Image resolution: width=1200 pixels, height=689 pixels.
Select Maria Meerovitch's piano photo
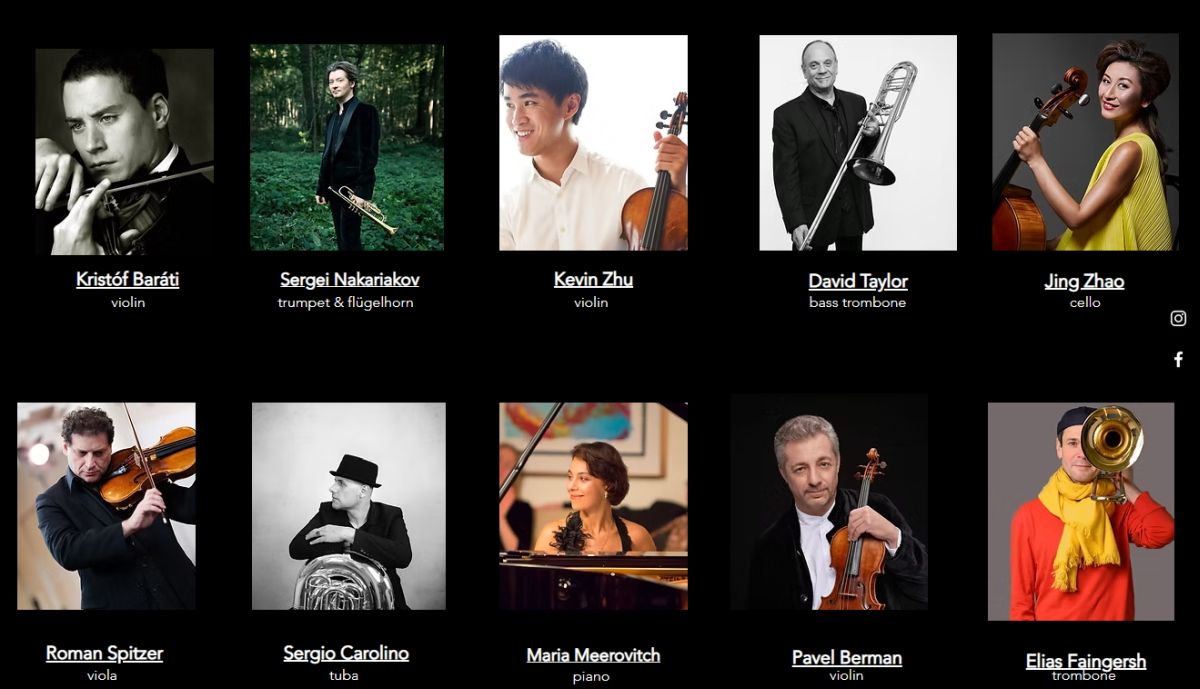(593, 506)
